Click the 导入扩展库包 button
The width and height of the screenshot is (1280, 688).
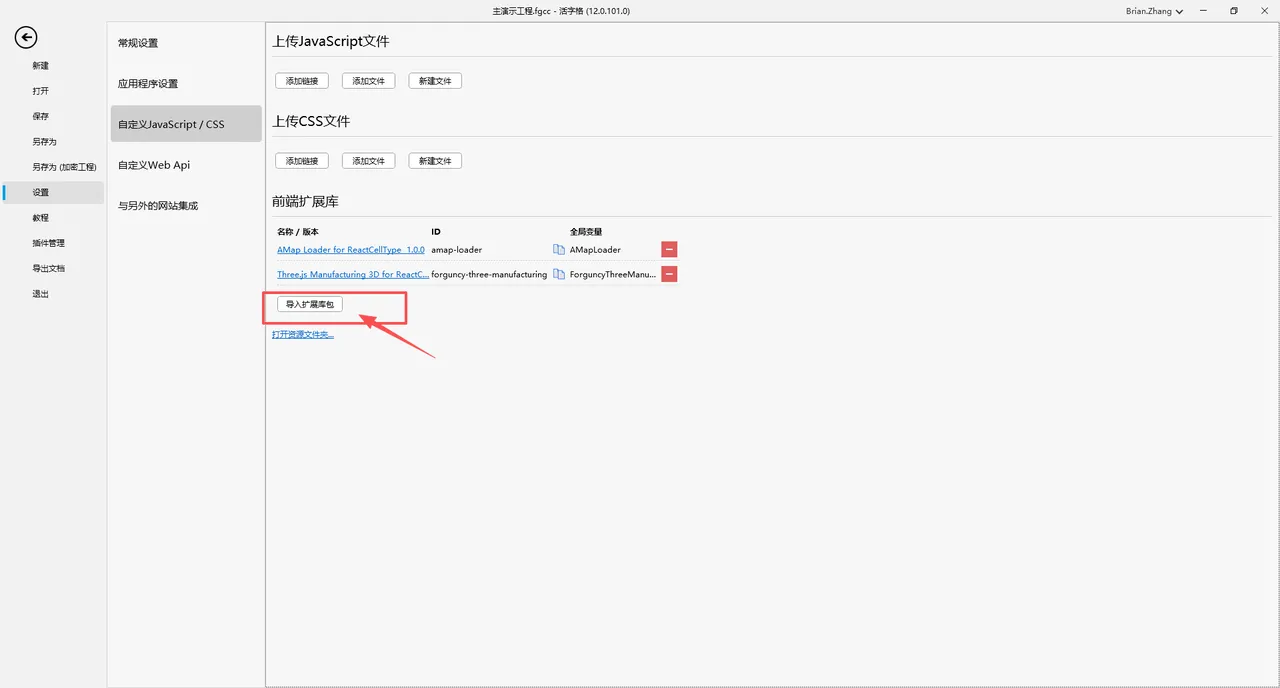(x=310, y=304)
